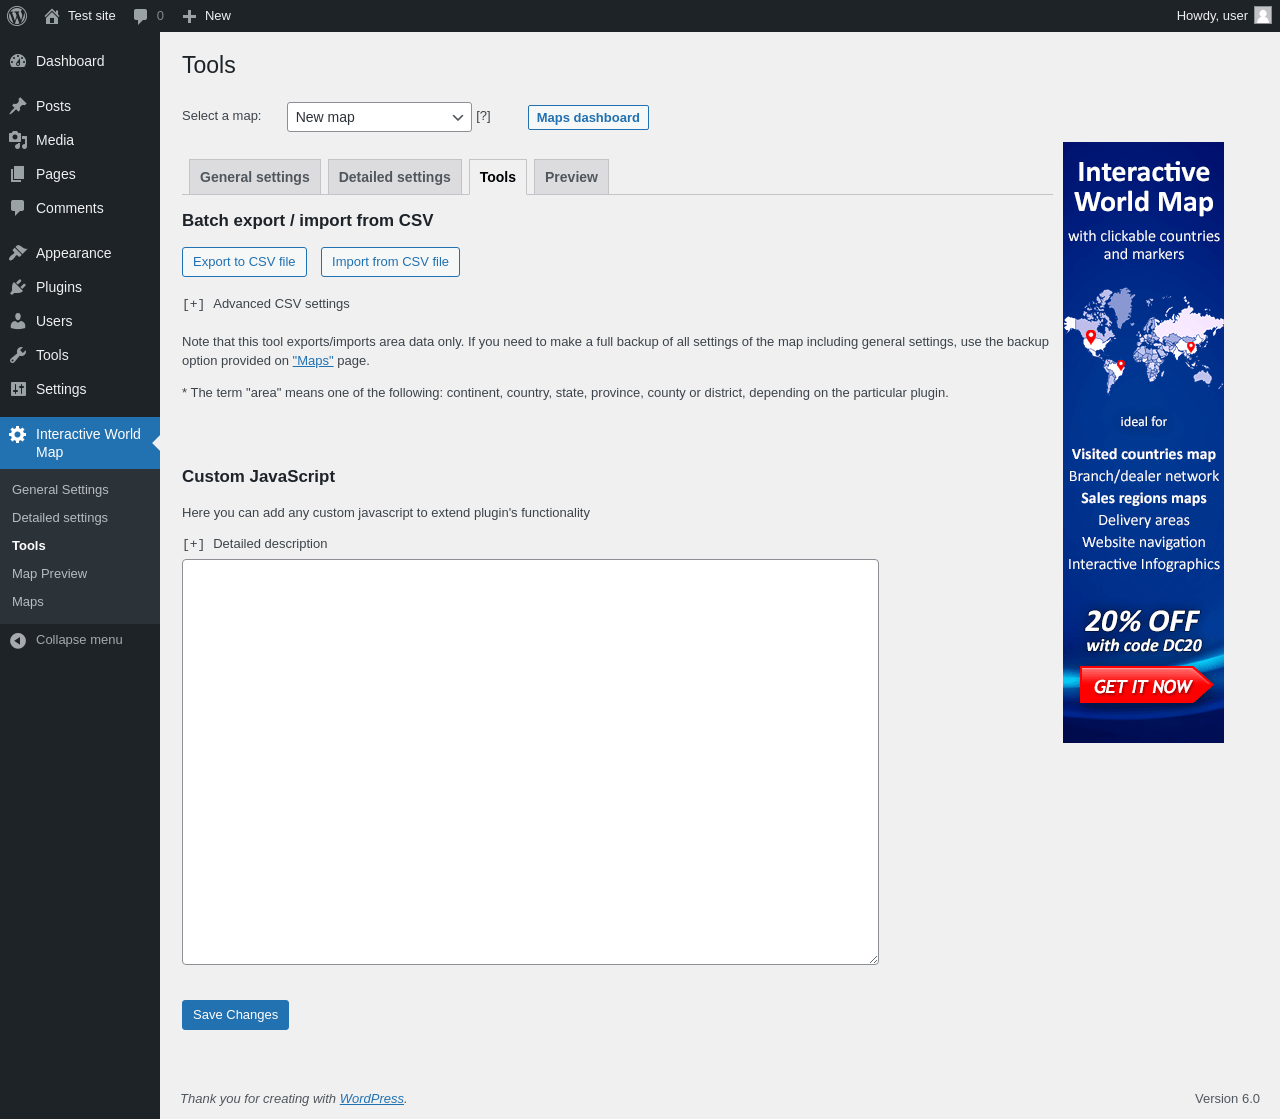Open the comments bubble icon in admin bar

tap(141, 16)
